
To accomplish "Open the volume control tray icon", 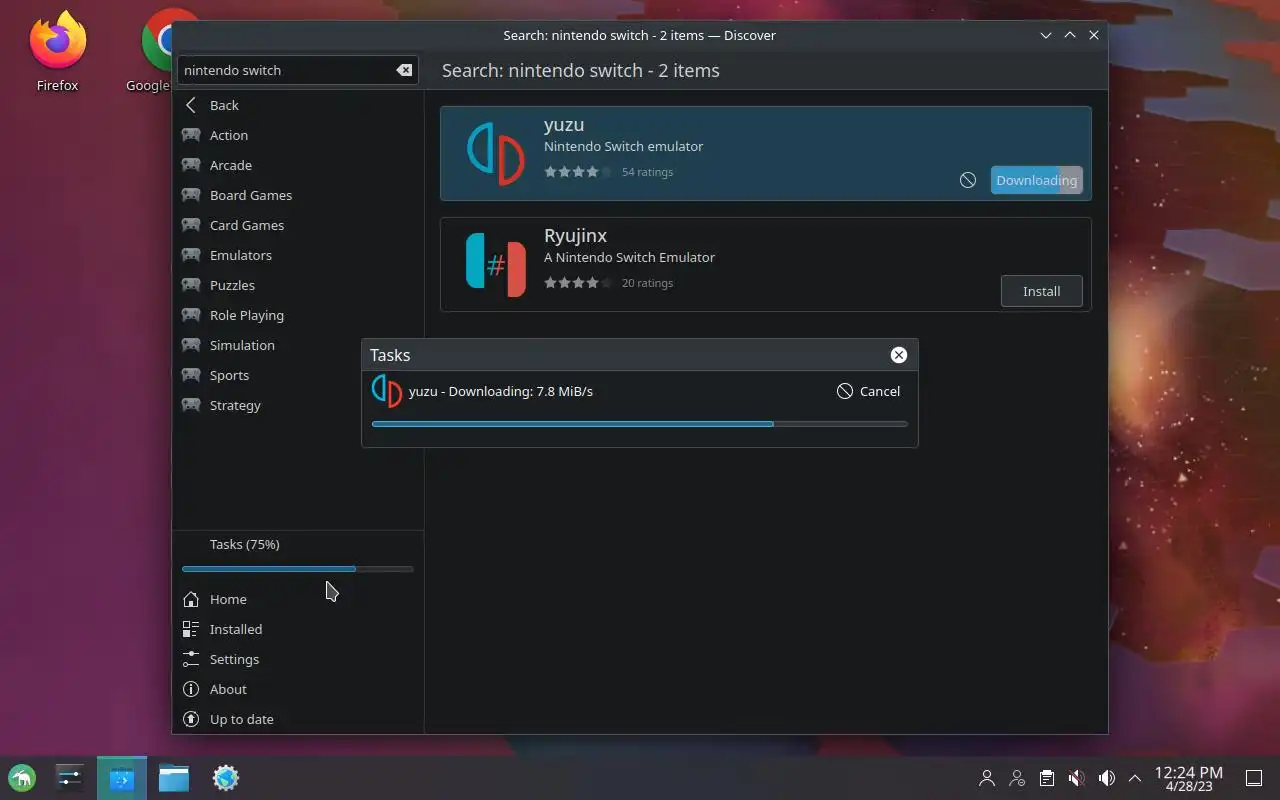I will tap(1106, 777).
